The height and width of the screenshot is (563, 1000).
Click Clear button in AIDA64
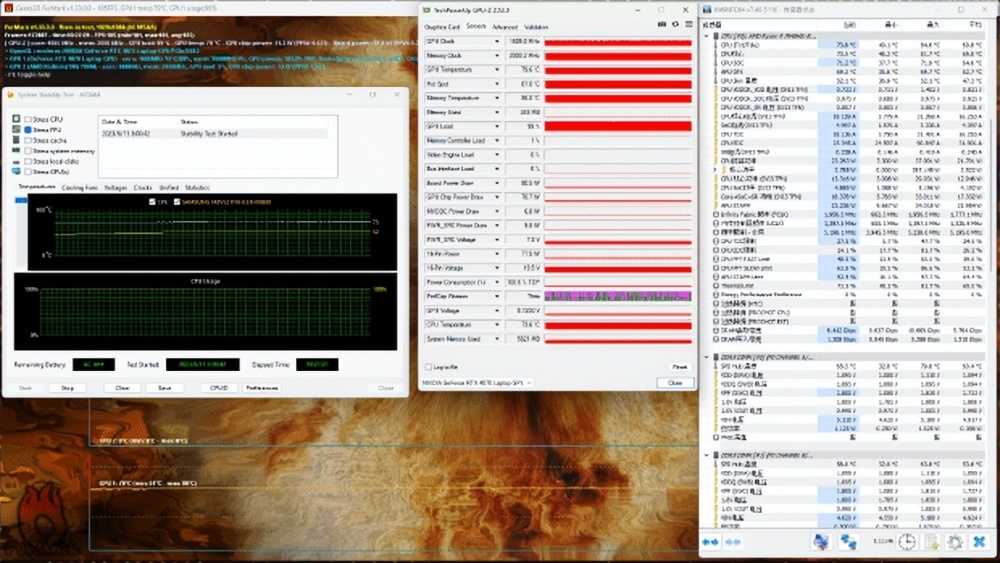pos(122,388)
